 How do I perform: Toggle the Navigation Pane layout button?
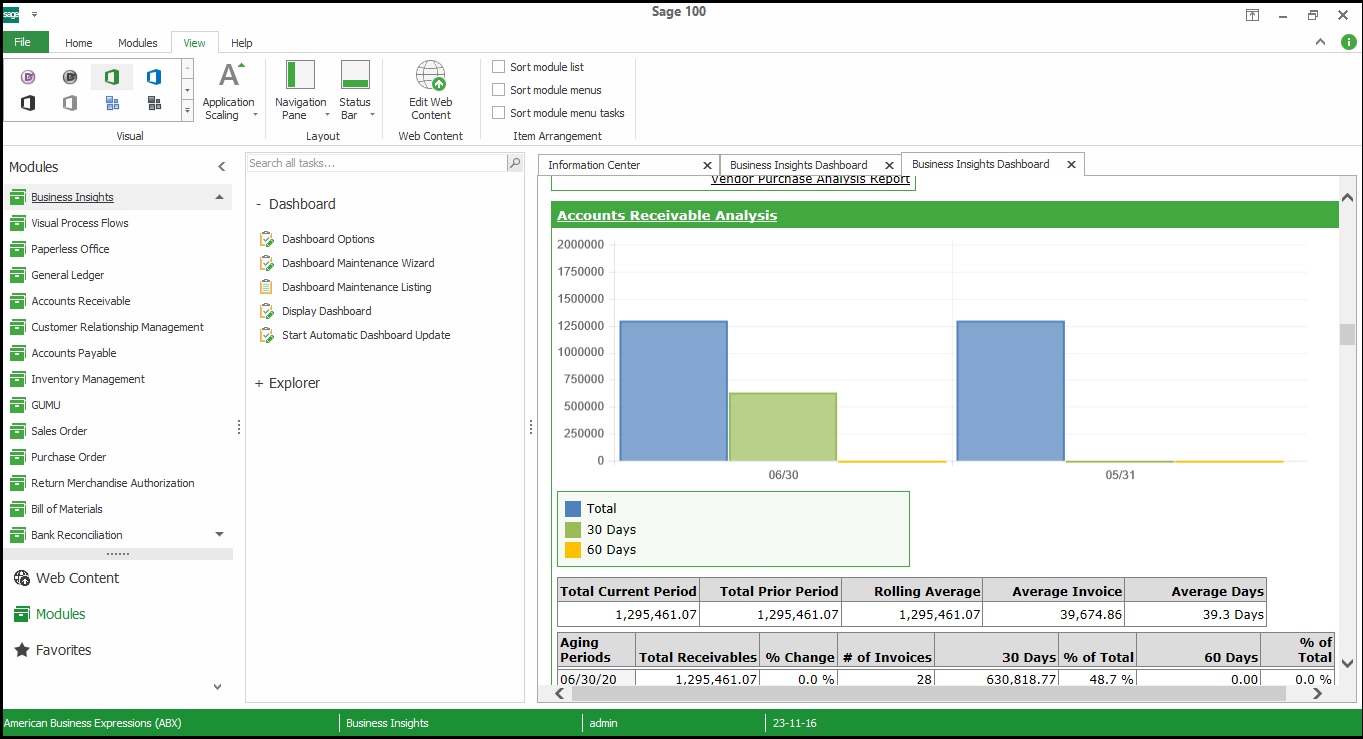[301, 91]
